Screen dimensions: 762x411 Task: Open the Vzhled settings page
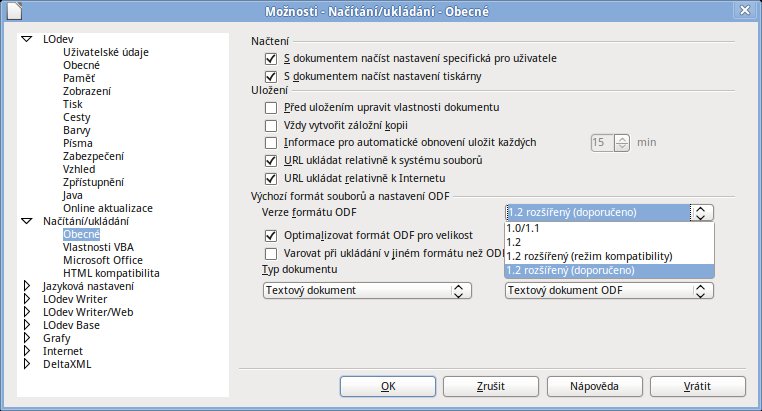pos(79,169)
